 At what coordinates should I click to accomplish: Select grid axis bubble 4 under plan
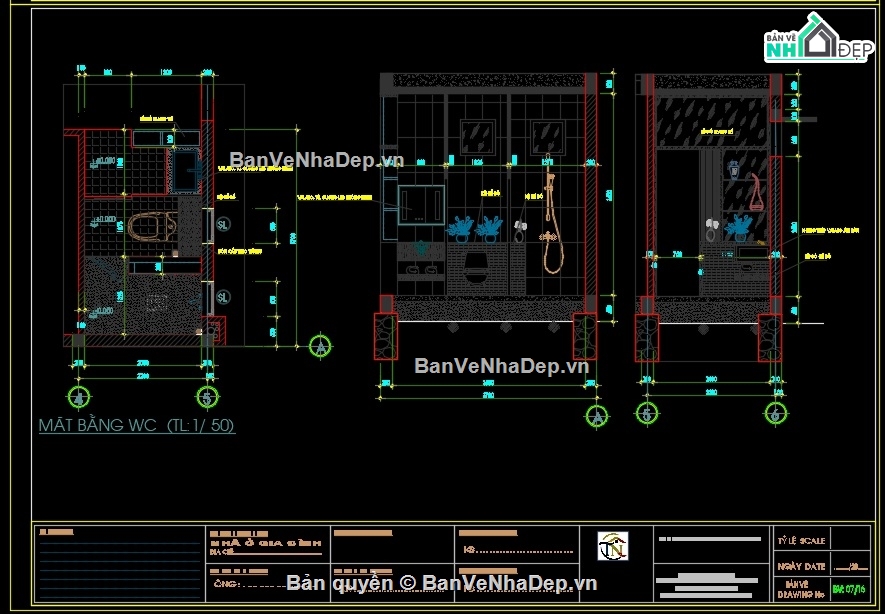click(78, 397)
